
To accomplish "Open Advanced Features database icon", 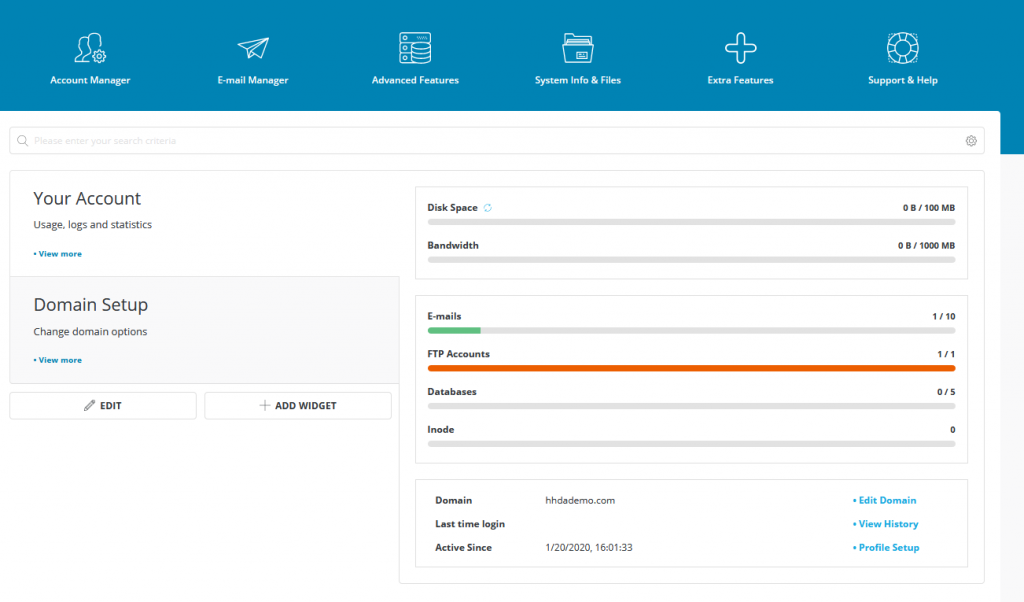I will point(415,48).
